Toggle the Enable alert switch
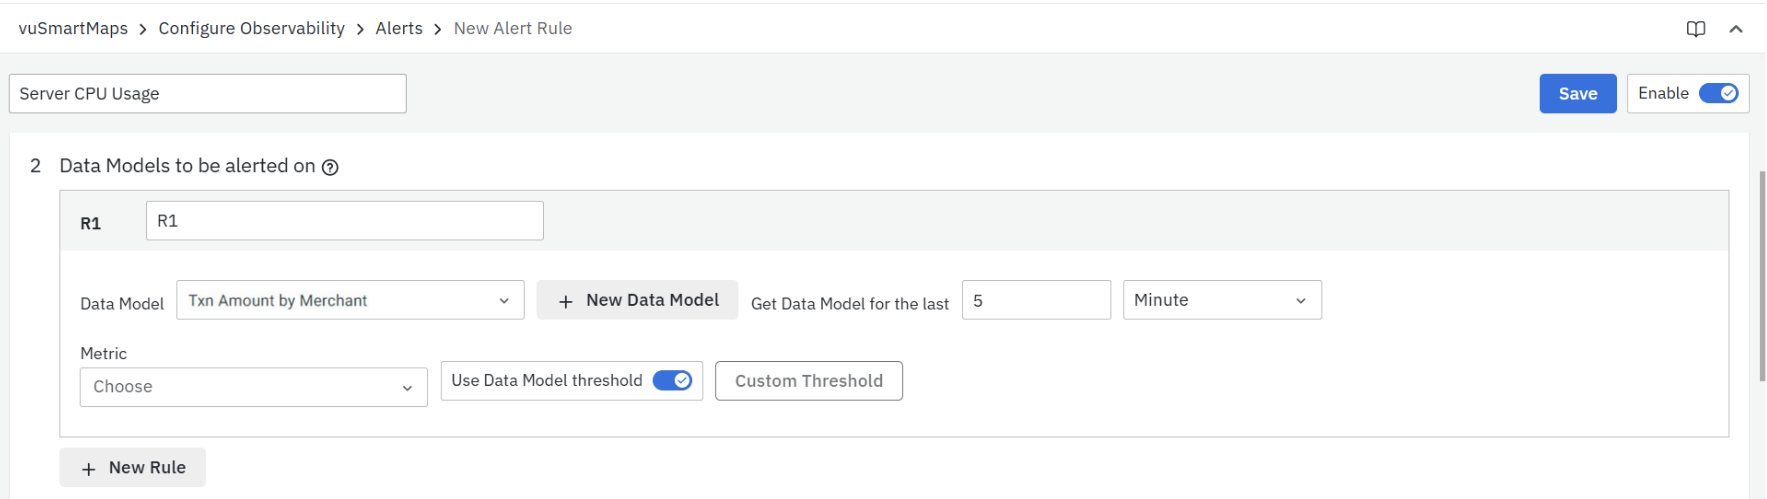Viewport: 1767px width, 499px height. click(1718, 93)
